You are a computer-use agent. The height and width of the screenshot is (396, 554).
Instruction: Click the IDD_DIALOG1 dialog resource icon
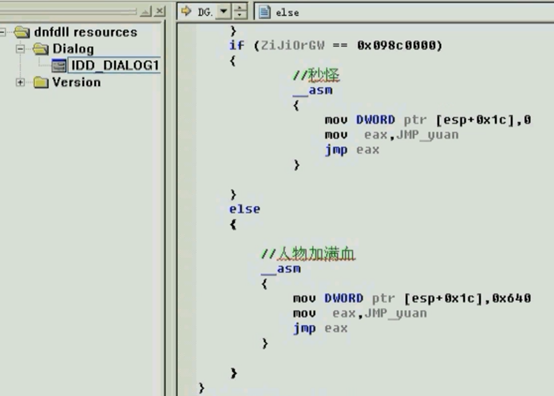click(59, 65)
